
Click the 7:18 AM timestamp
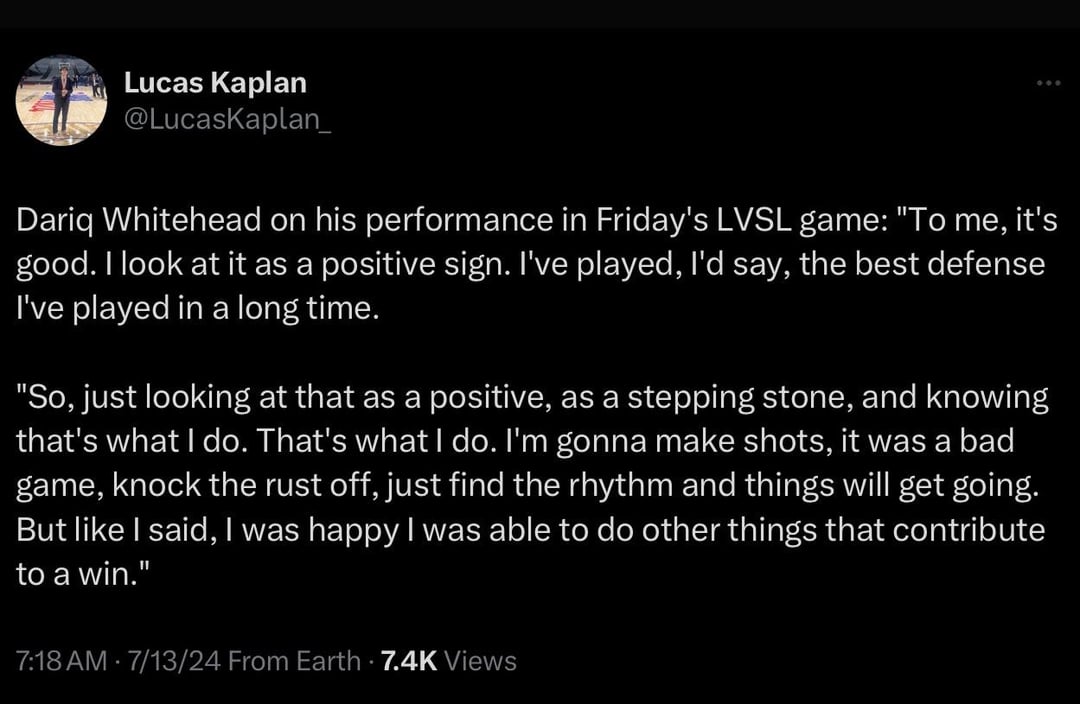[60, 660]
